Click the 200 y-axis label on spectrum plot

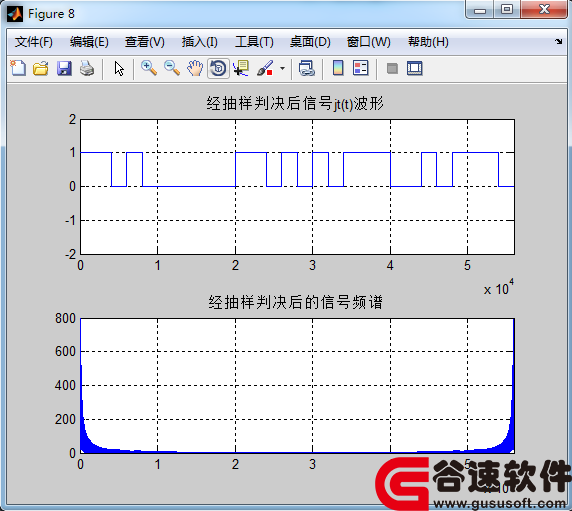coord(65,419)
